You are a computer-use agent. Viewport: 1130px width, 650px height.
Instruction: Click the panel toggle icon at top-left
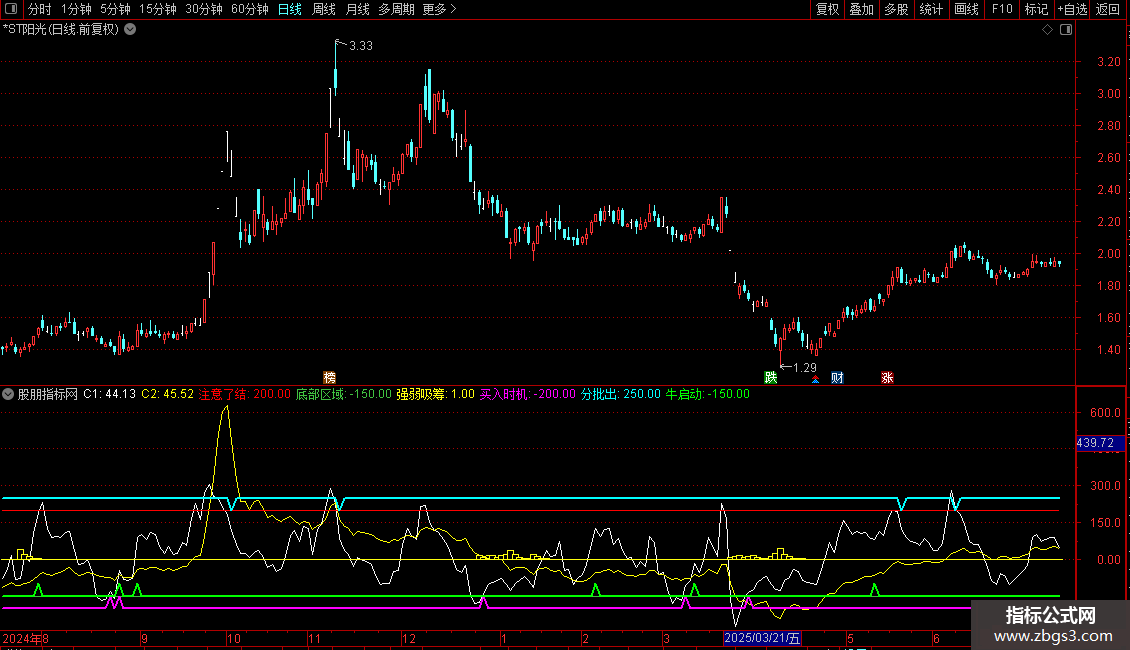point(11,9)
